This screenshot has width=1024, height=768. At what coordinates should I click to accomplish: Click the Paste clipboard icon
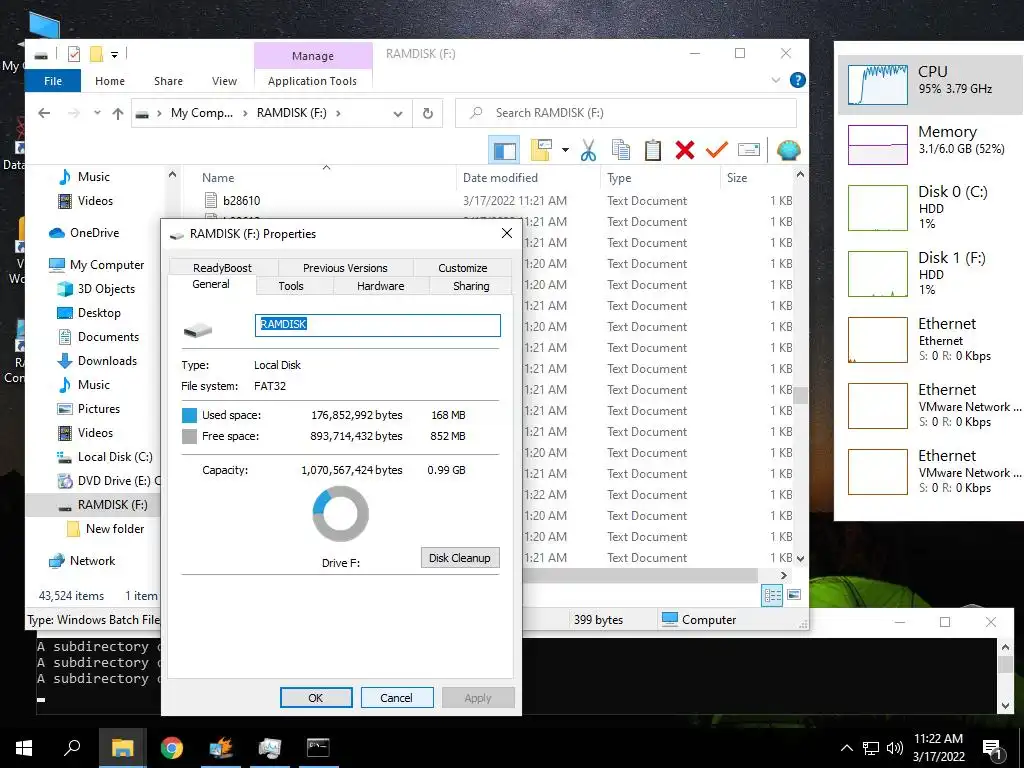tap(652, 150)
